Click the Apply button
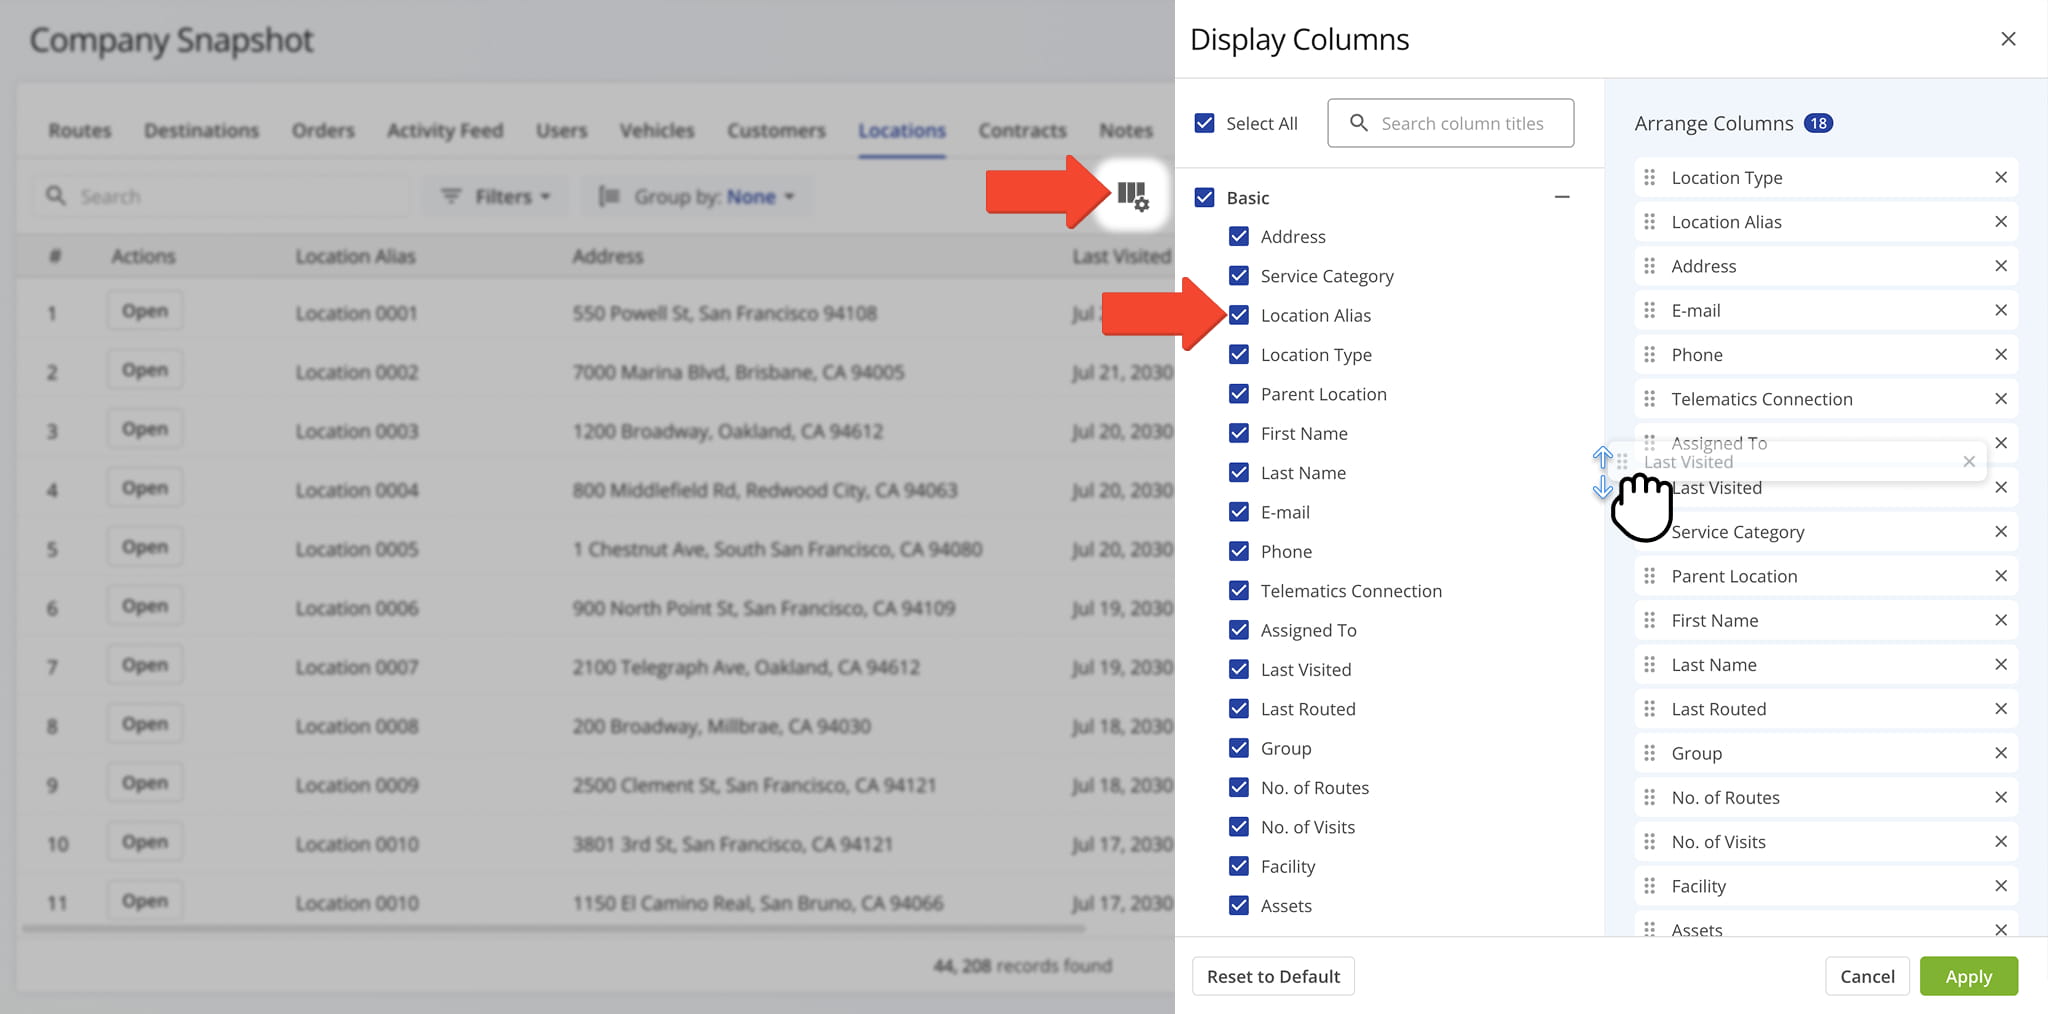 coord(1968,976)
